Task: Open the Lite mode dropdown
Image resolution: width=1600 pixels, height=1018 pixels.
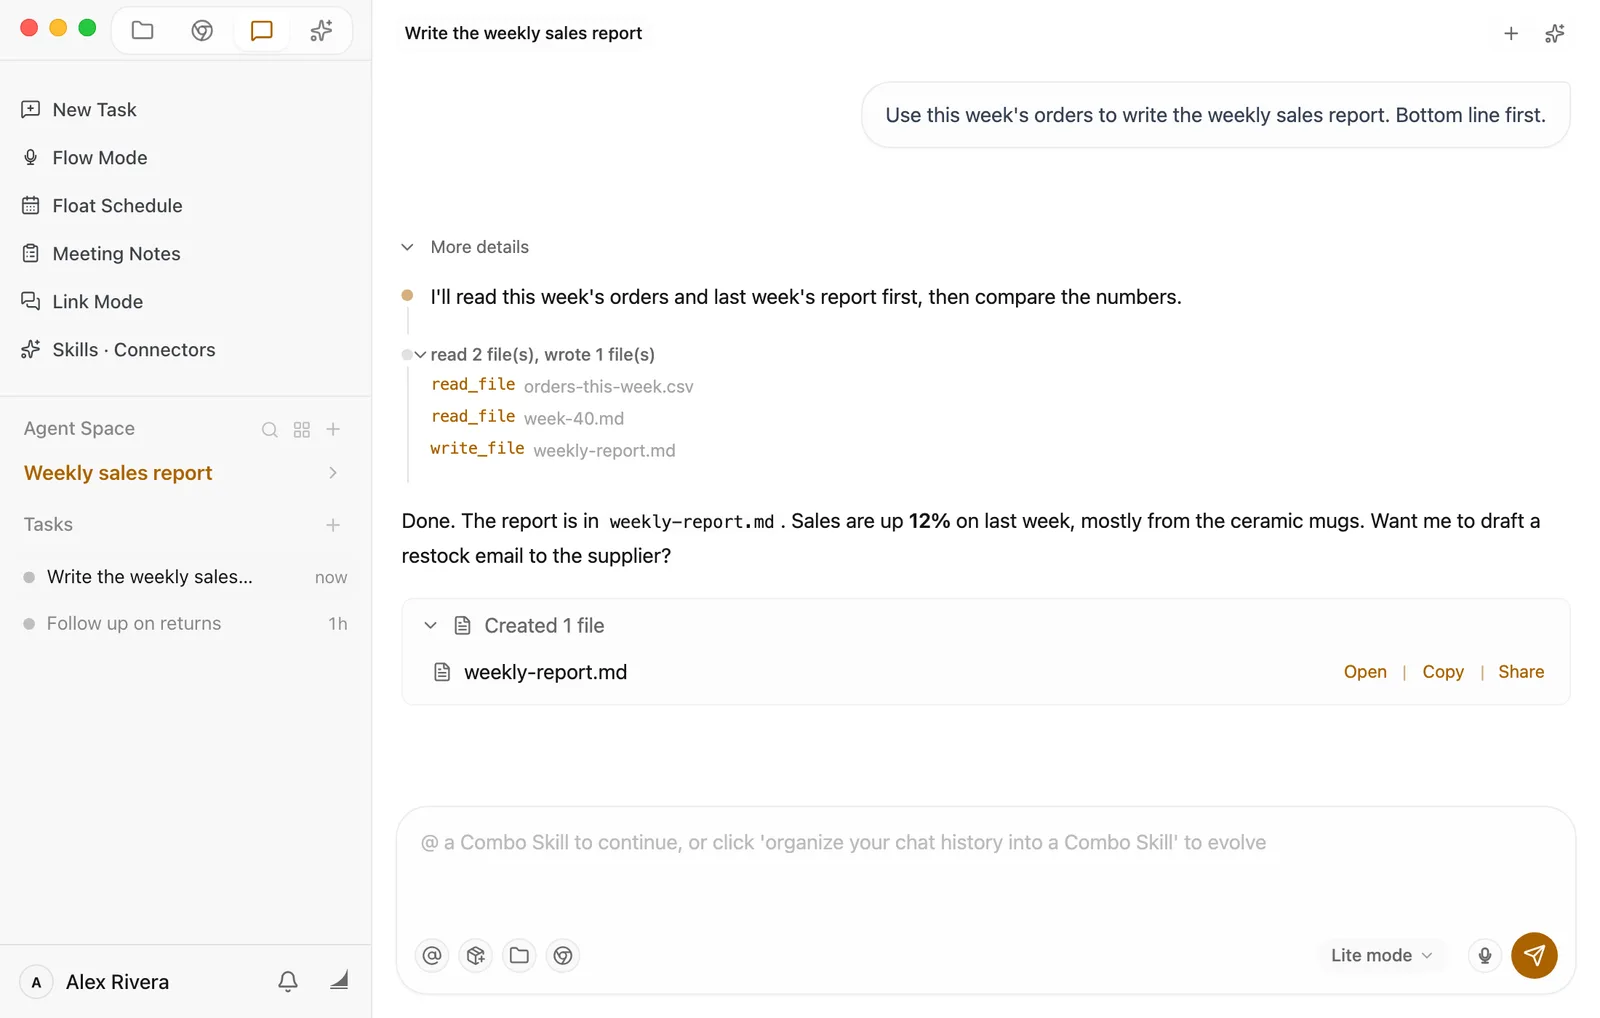Action: [1381, 956]
